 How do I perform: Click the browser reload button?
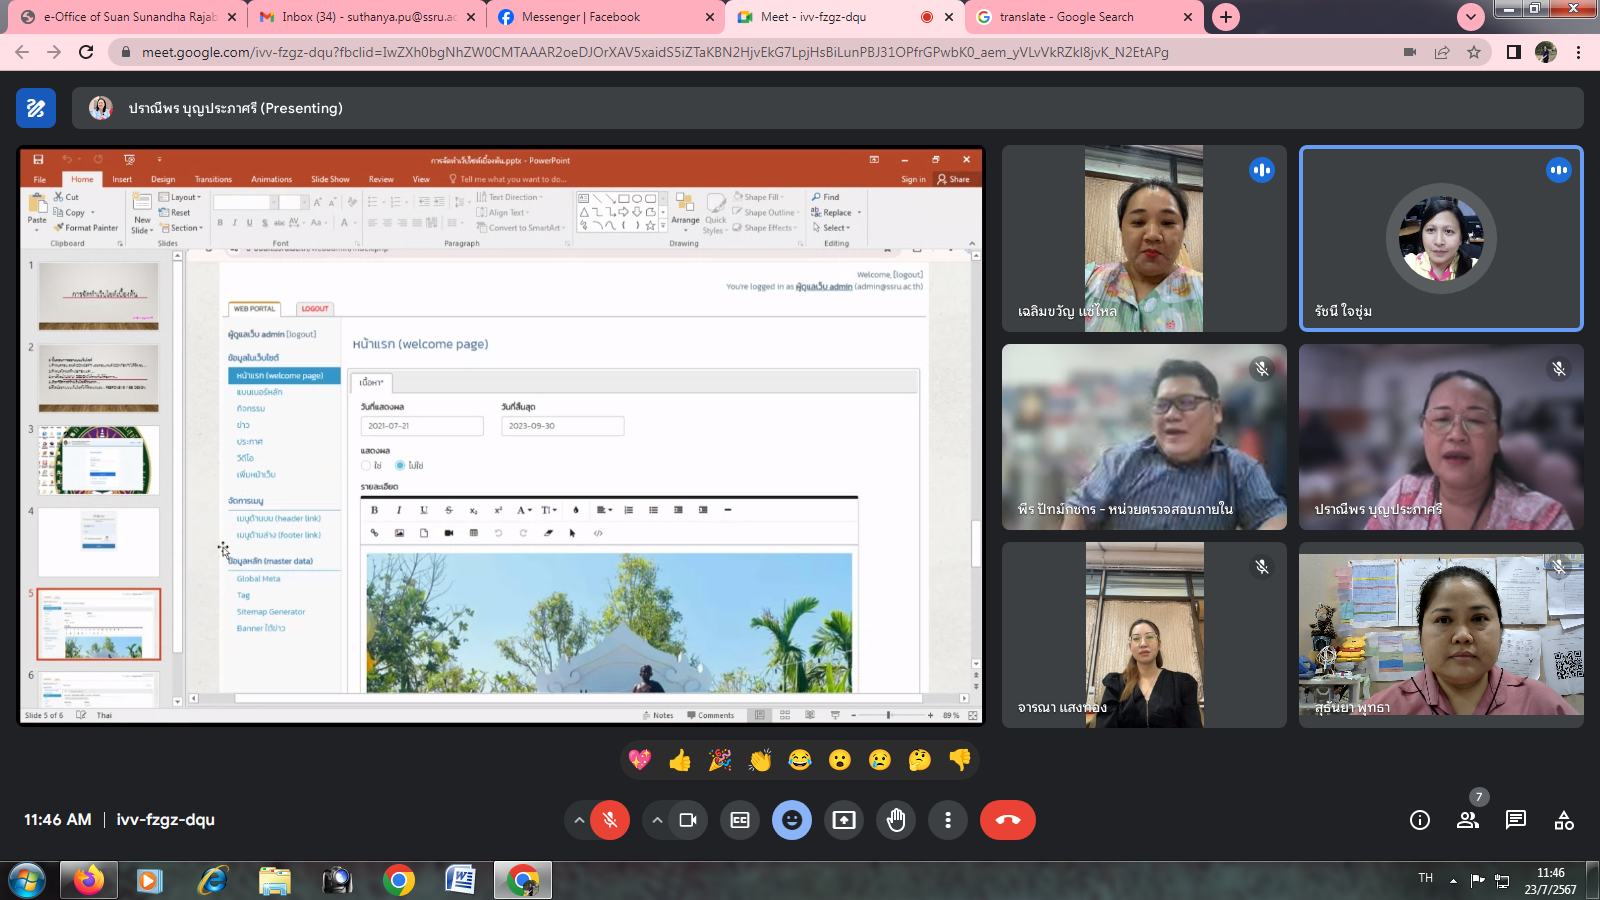point(86,52)
